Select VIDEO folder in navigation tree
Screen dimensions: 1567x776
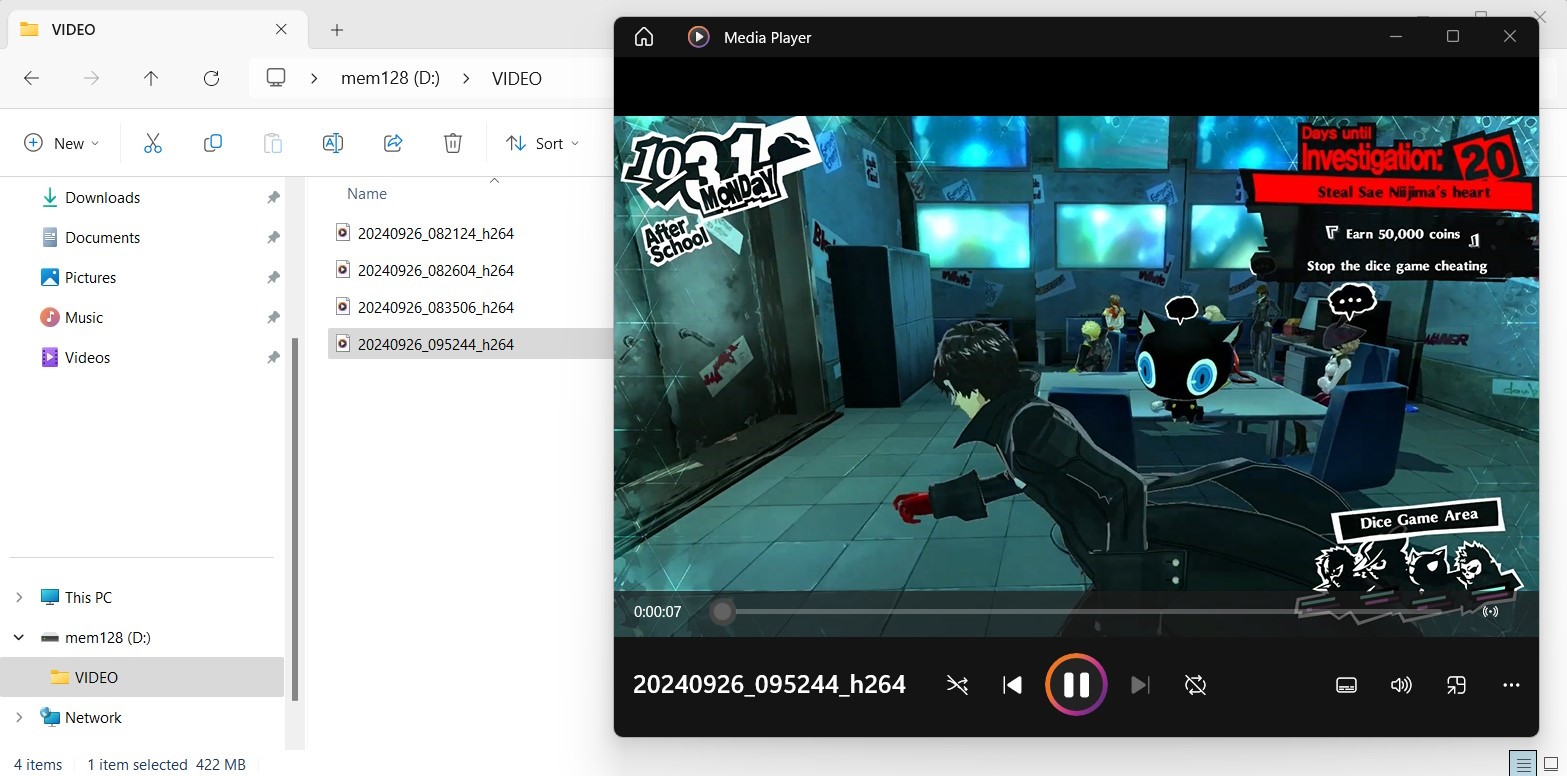pyautogui.click(x=142, y=677)
